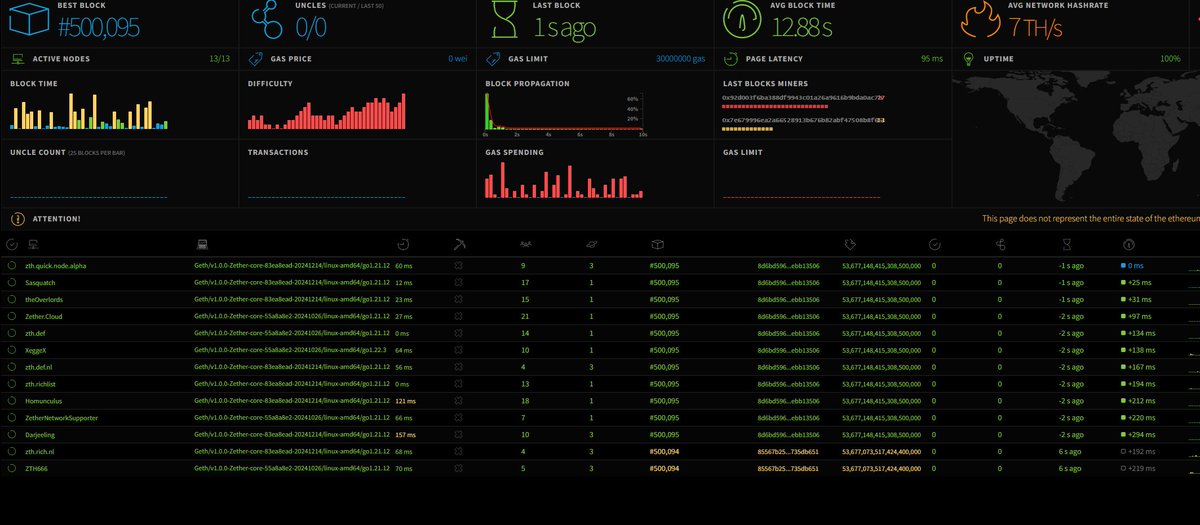The image size is (1200, 525).
Task: Click hash 85567b25...735db651 in ZTH666 row
Action: 788,468
